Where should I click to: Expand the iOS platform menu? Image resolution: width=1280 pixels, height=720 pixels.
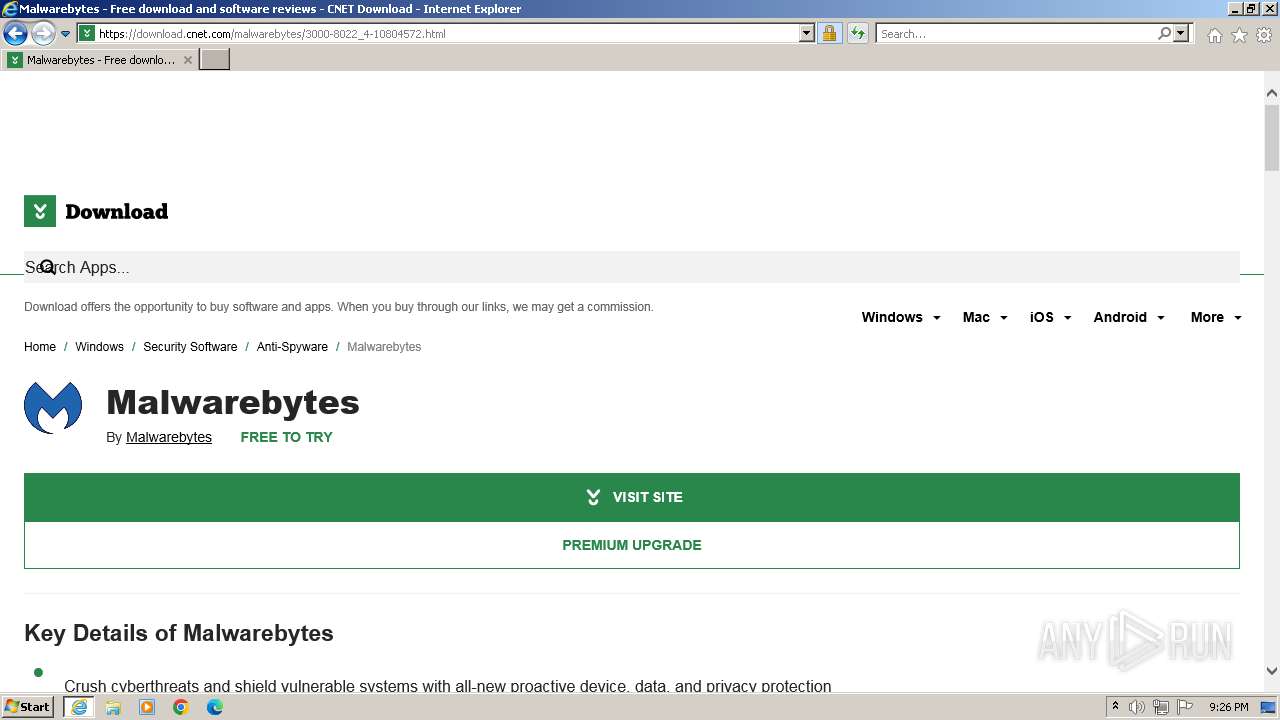[1050, 317]
